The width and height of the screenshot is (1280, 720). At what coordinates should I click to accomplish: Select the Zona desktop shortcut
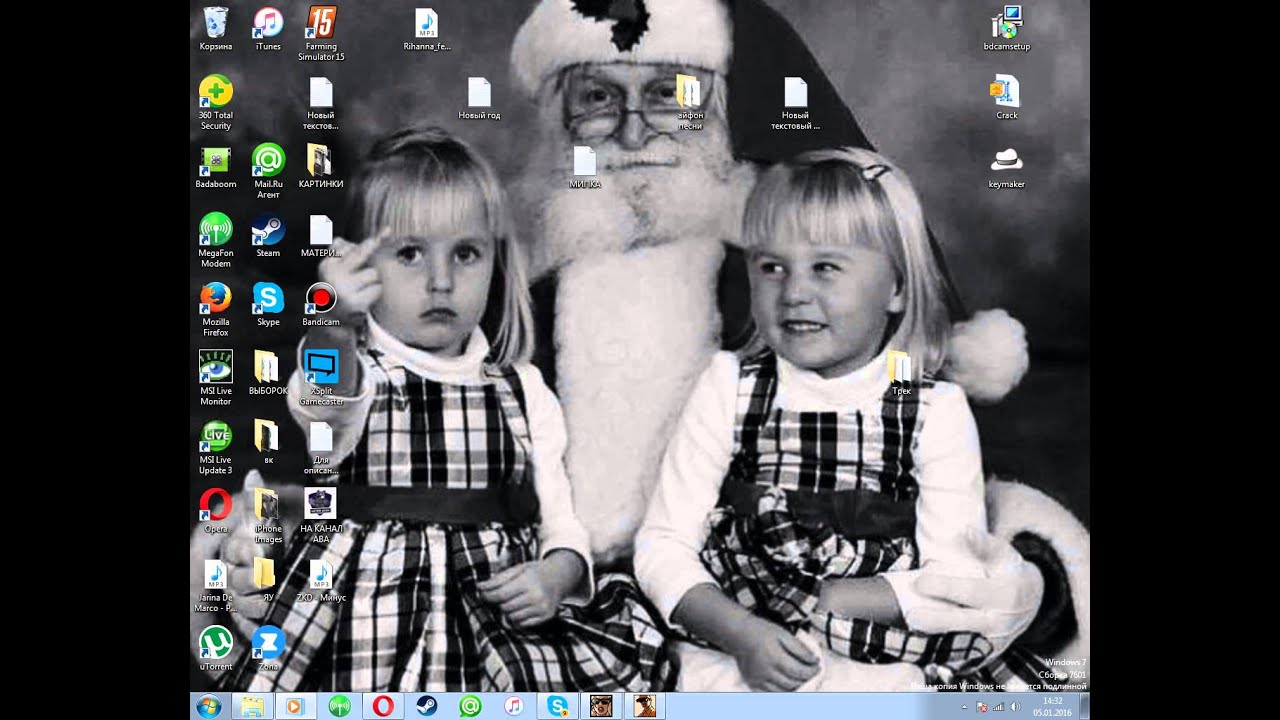(x=268, y=650)
